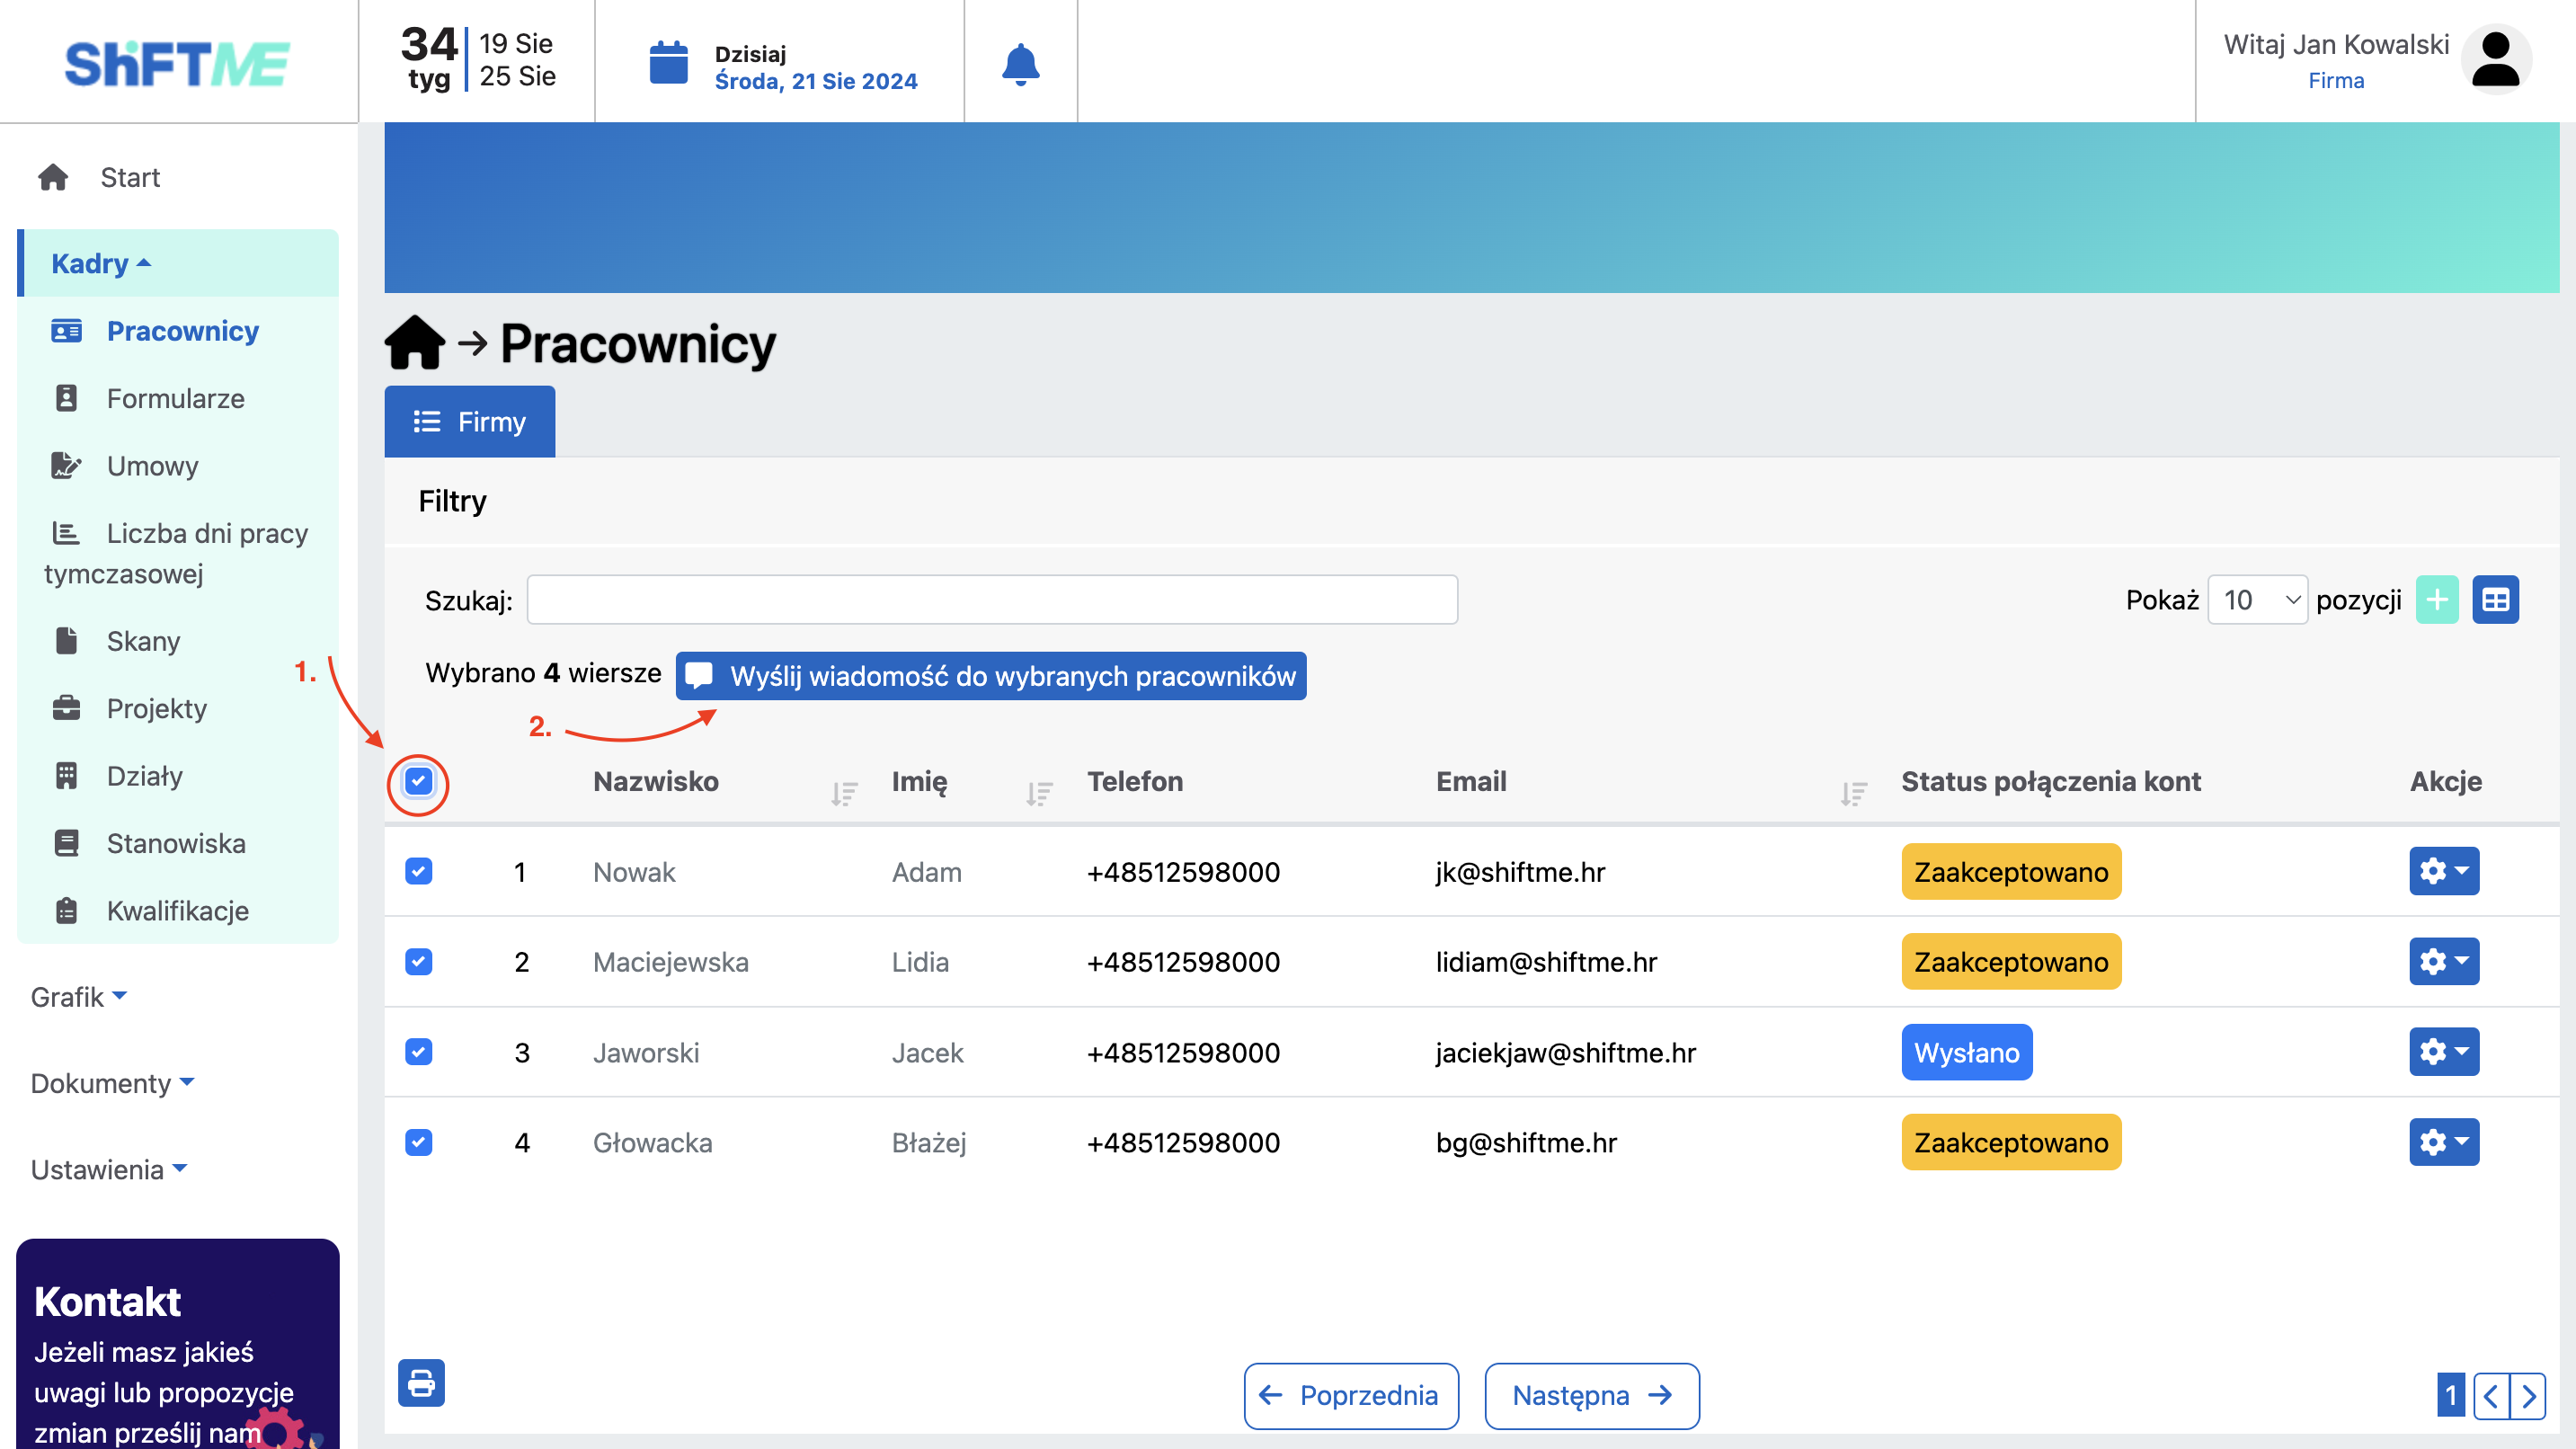Click the Szukaj search input field
Screen dimensions: 2576x1449
point(992,599)
